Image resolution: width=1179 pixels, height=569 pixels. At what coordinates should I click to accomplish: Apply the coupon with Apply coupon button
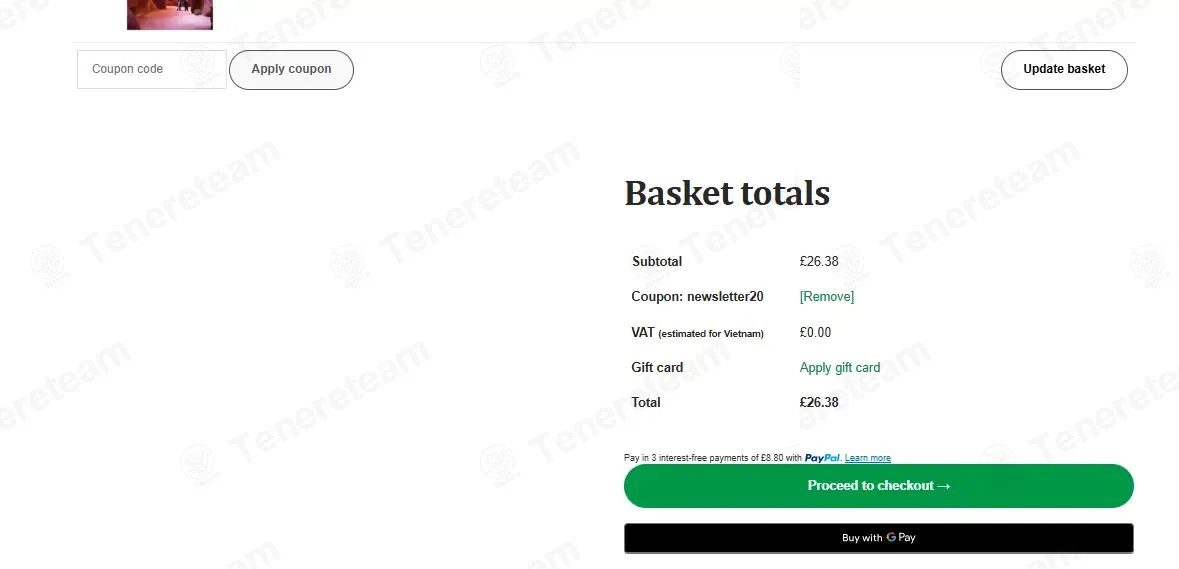point(291,69)
